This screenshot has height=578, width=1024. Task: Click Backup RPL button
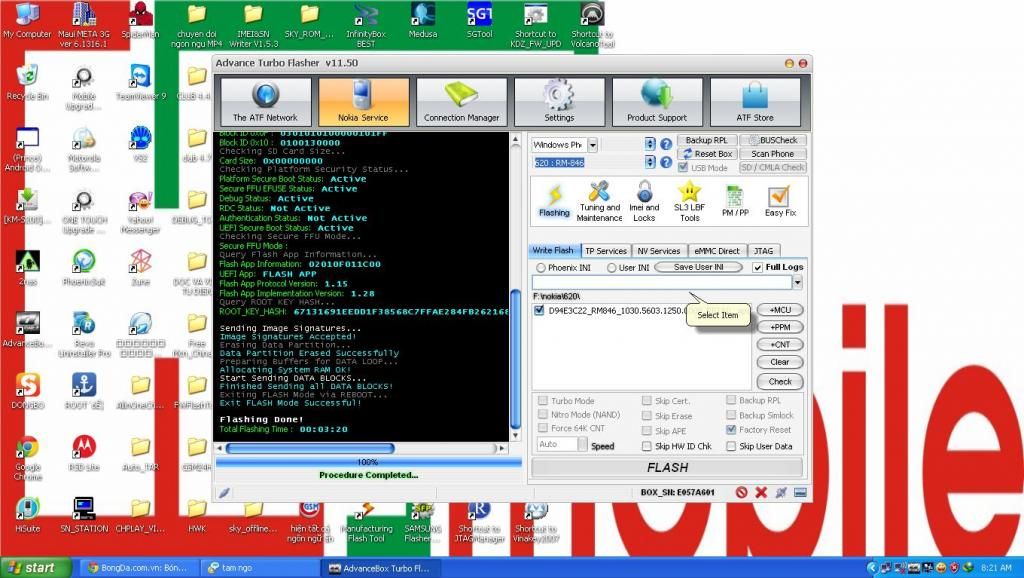[707, 140]
